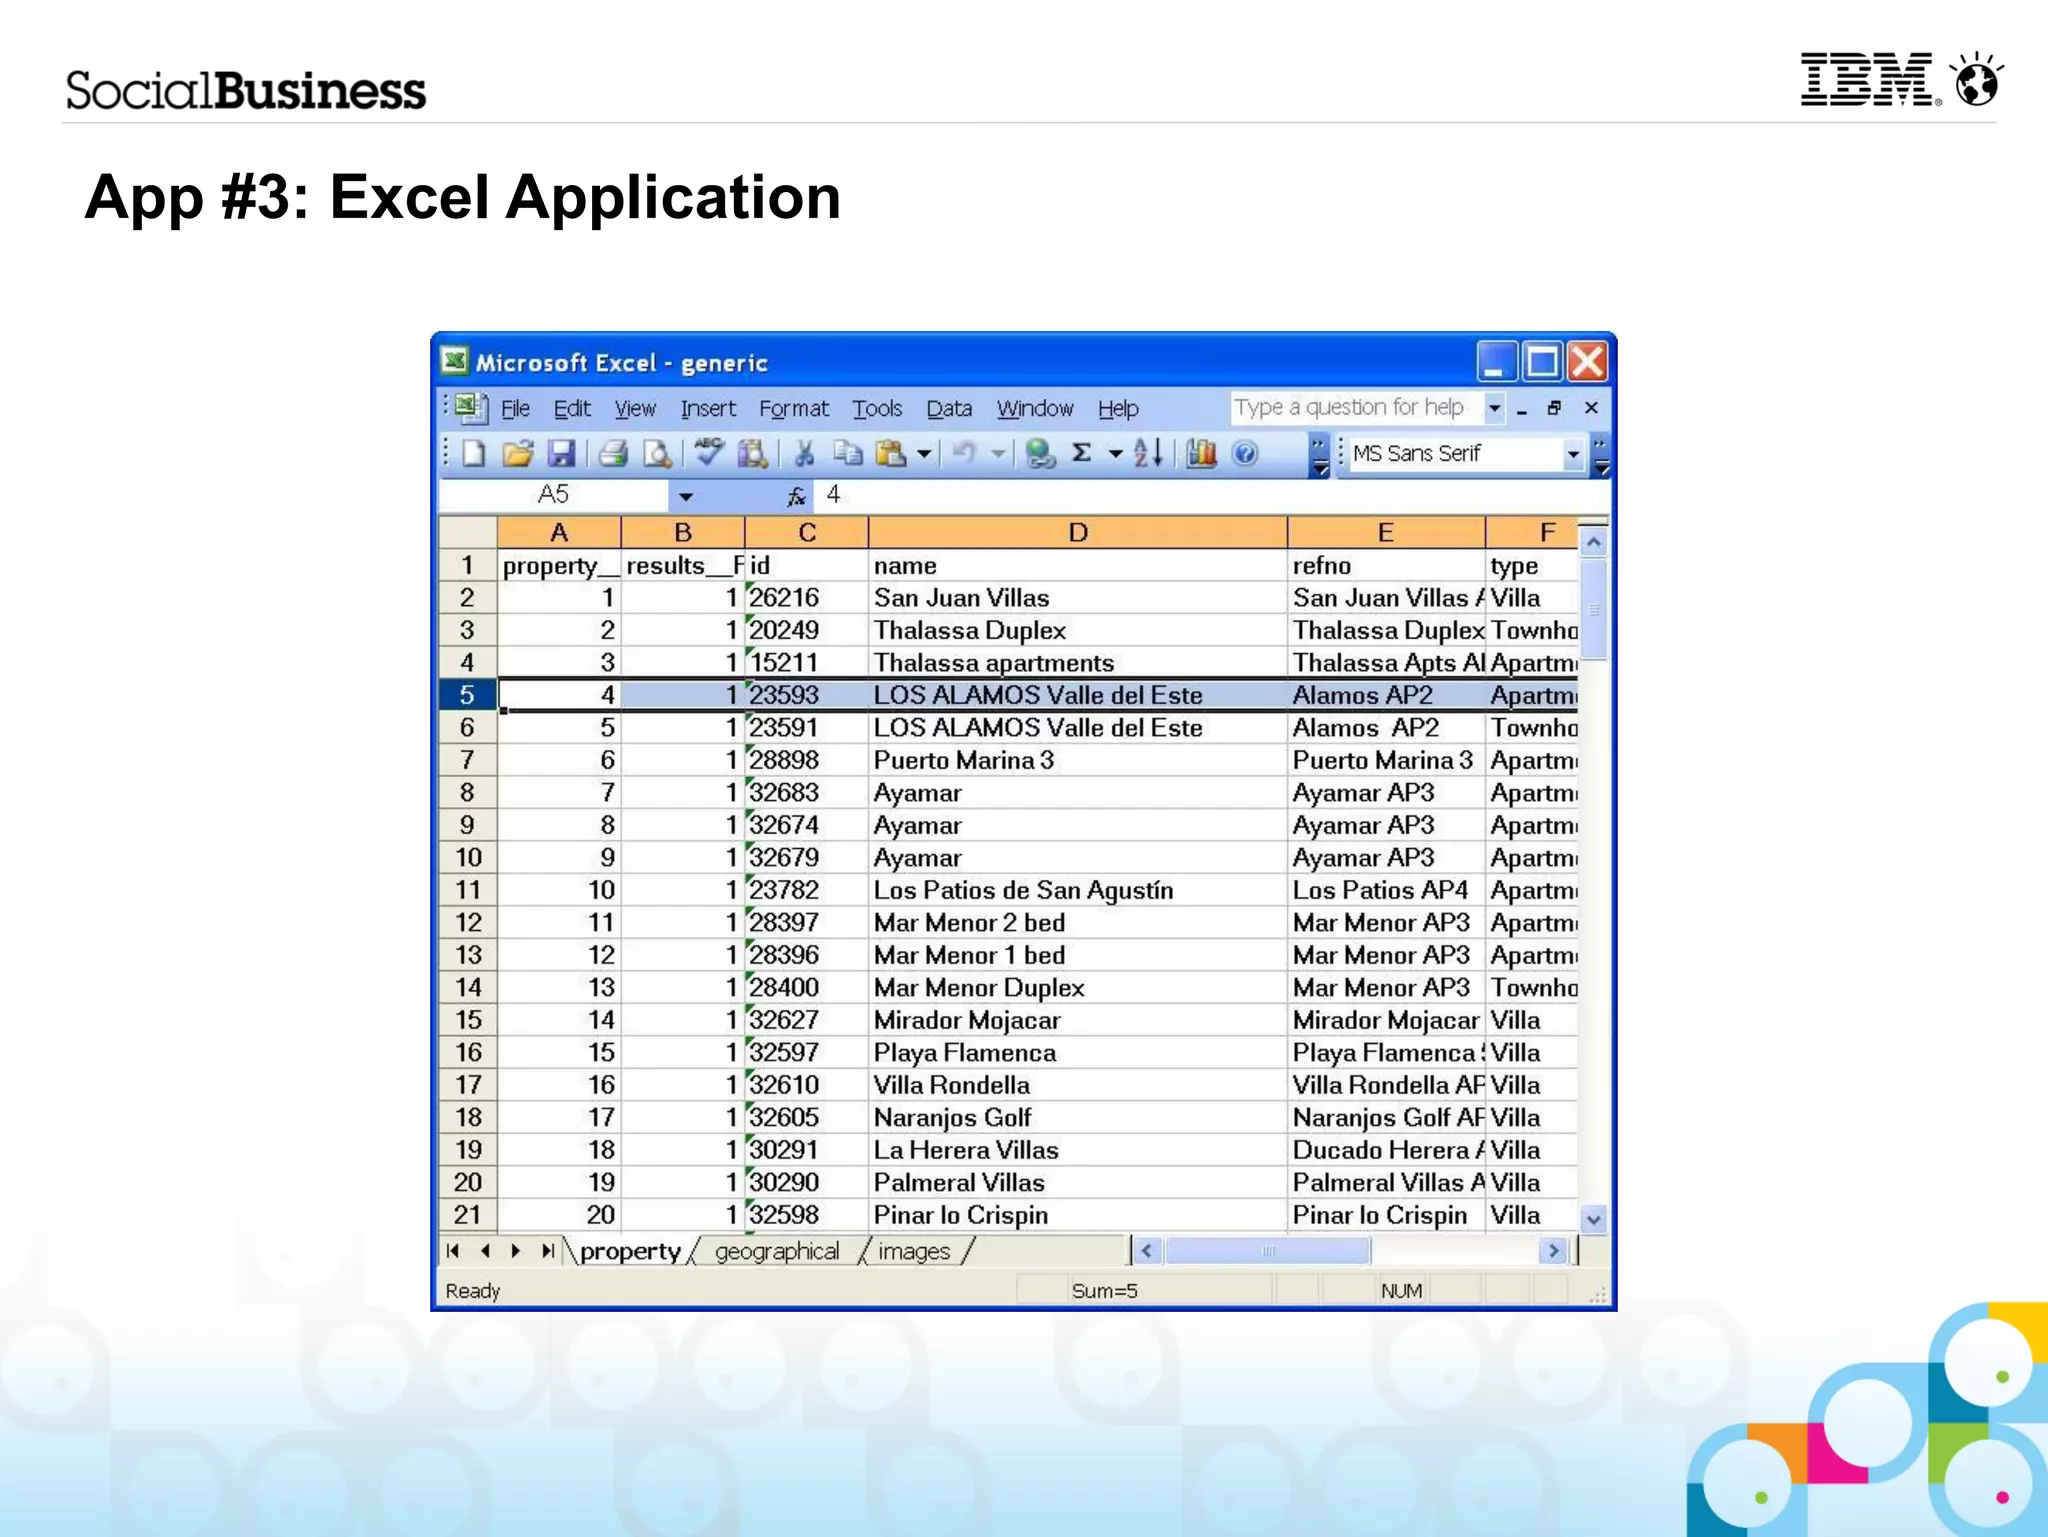Click the Print icon
Screen dimensions: 2048x1537
[613, 454]
